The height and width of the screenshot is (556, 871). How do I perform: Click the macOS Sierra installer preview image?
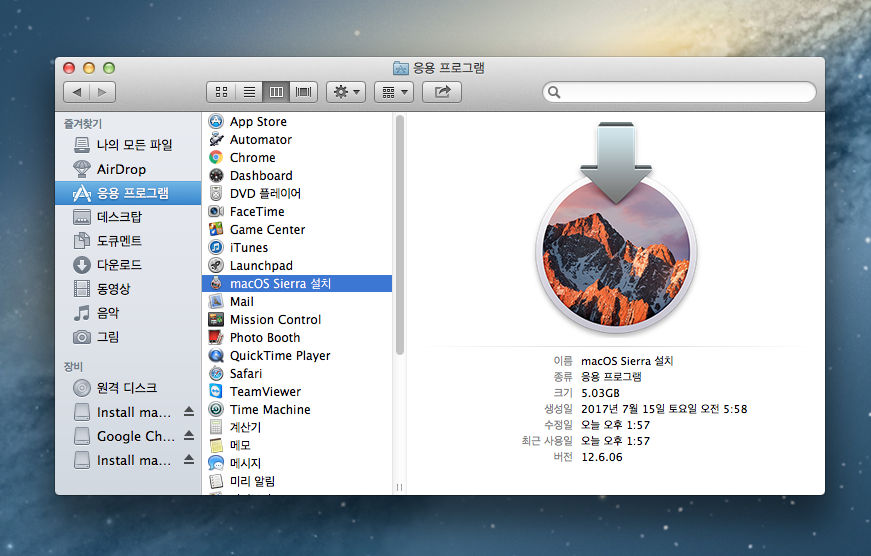[615, 228]
